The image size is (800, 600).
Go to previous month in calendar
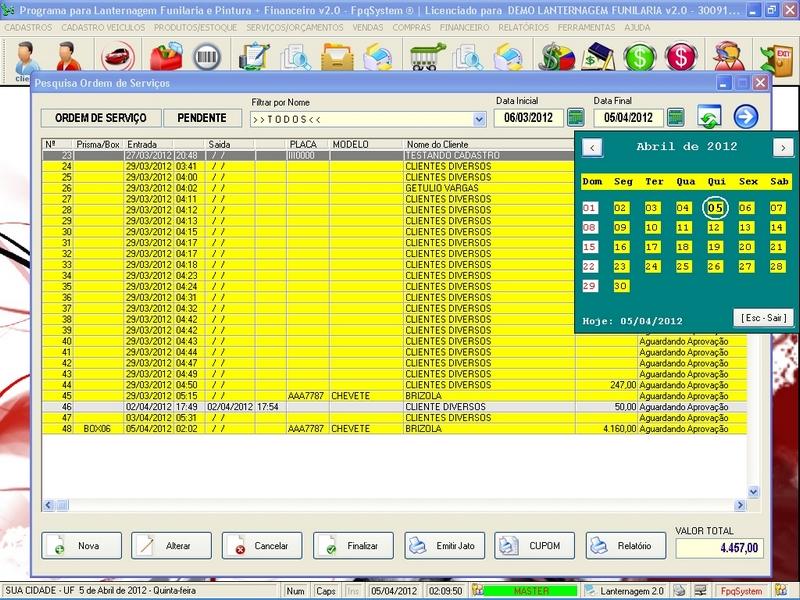click(591, 147)
